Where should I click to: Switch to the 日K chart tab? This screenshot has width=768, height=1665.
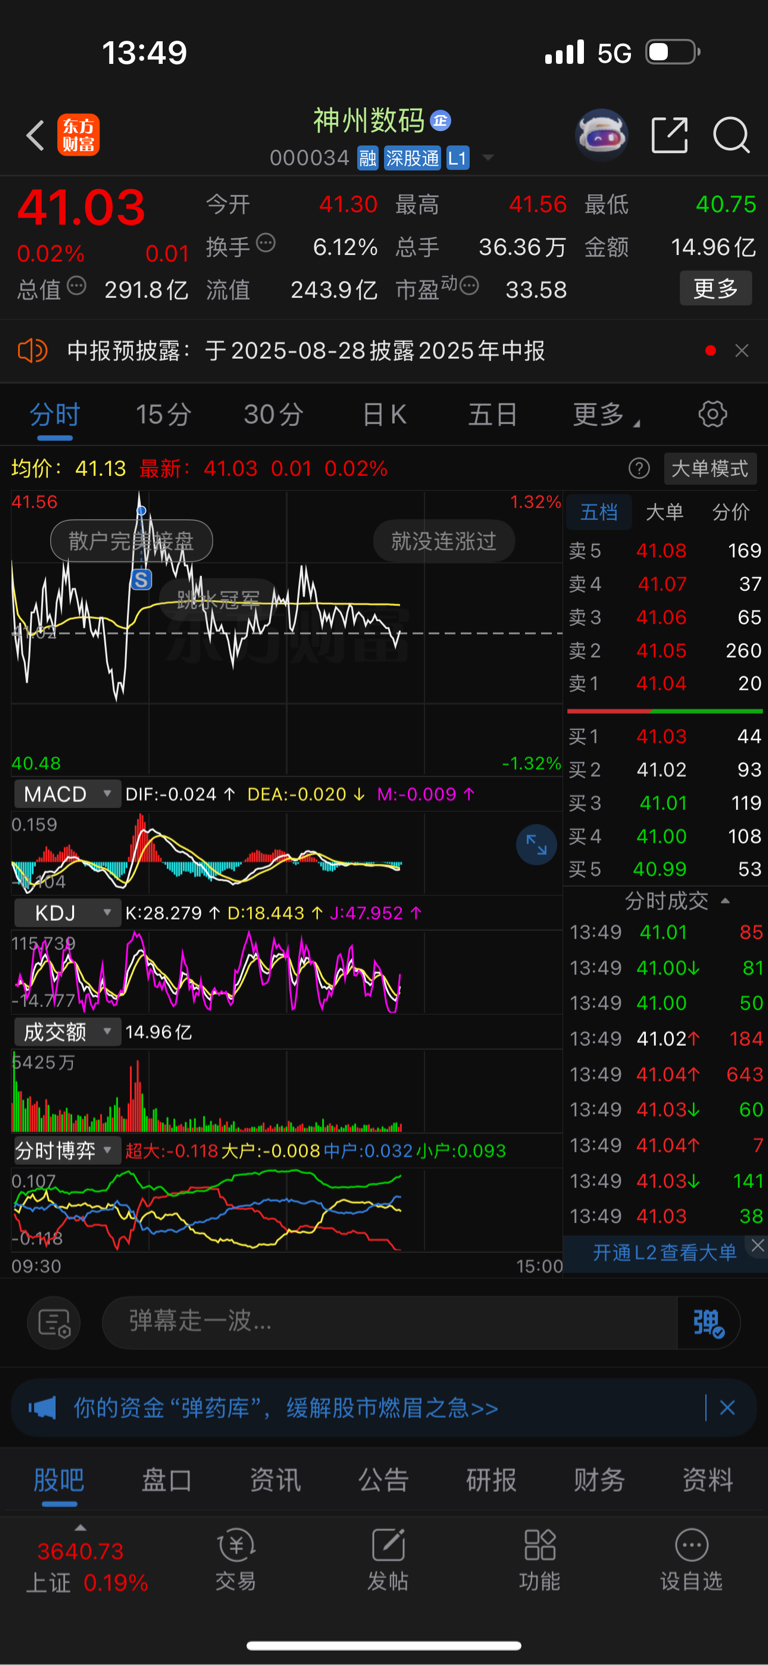tap(384, 414)
